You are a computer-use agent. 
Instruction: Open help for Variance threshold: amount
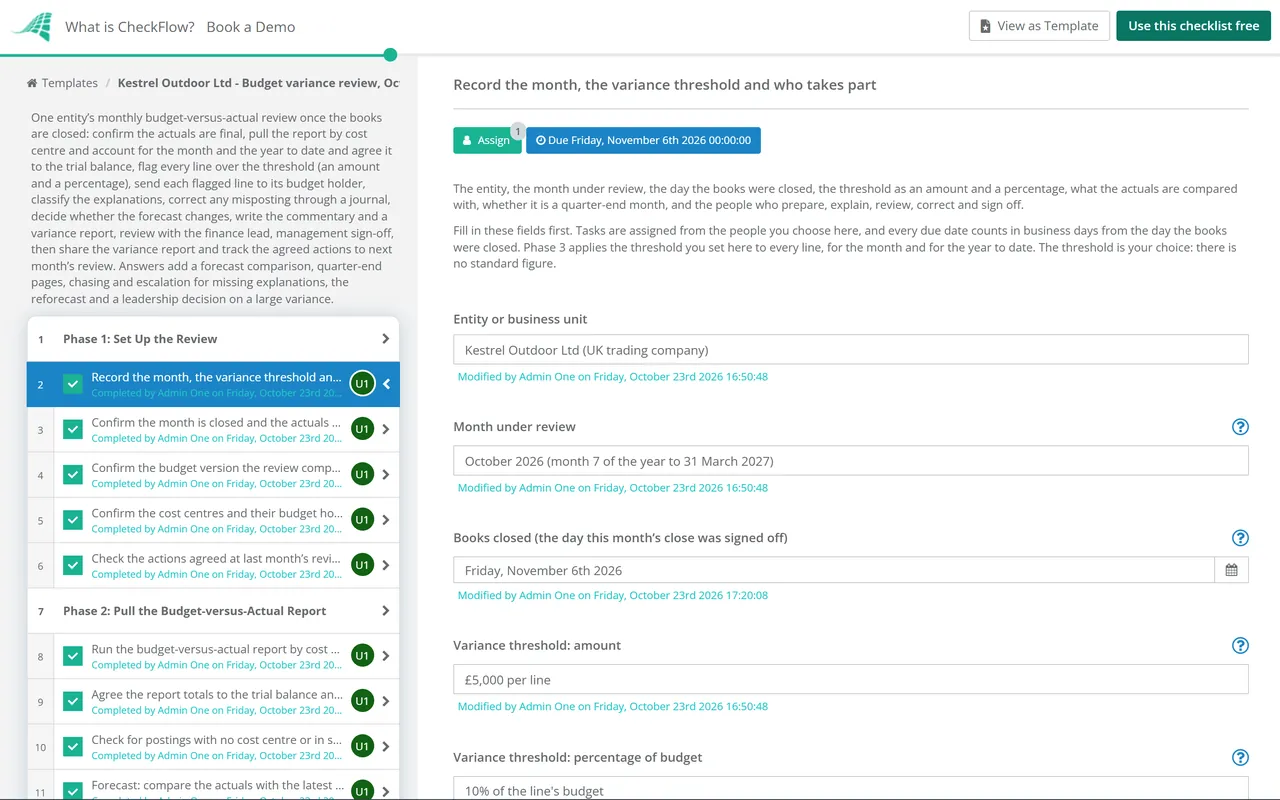click(1240, 646)
